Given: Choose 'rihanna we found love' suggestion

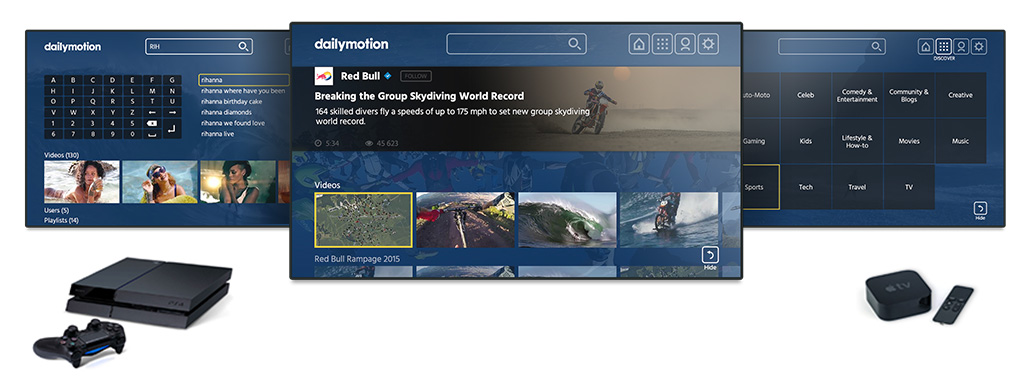Looking at the screenshot, I should (x=233, y=123).
